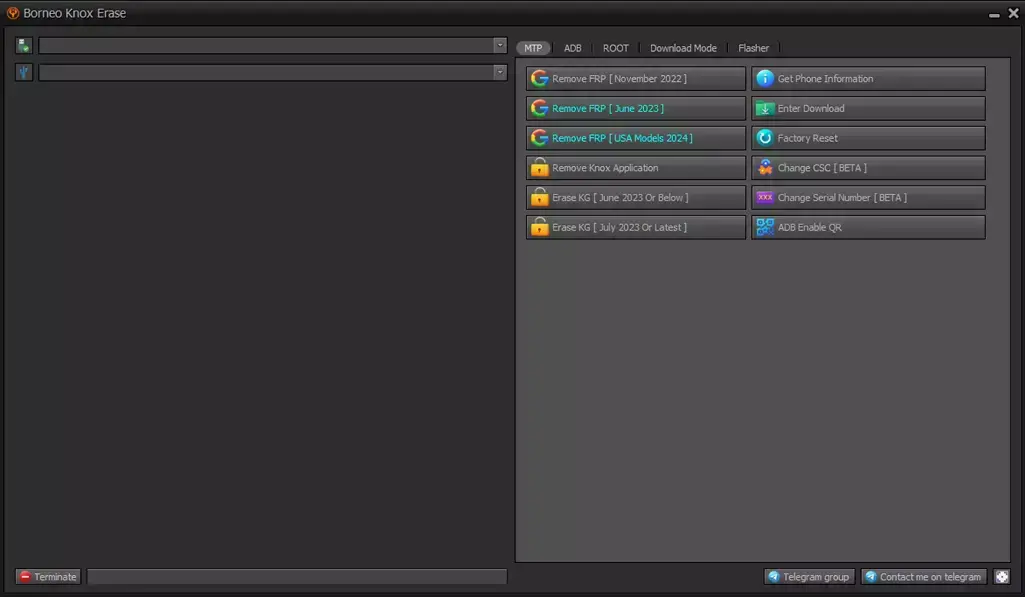This screenshot has height=597, width=1025.
Task: Go to the Flasher tab
Action: click(x=754, y=48)
